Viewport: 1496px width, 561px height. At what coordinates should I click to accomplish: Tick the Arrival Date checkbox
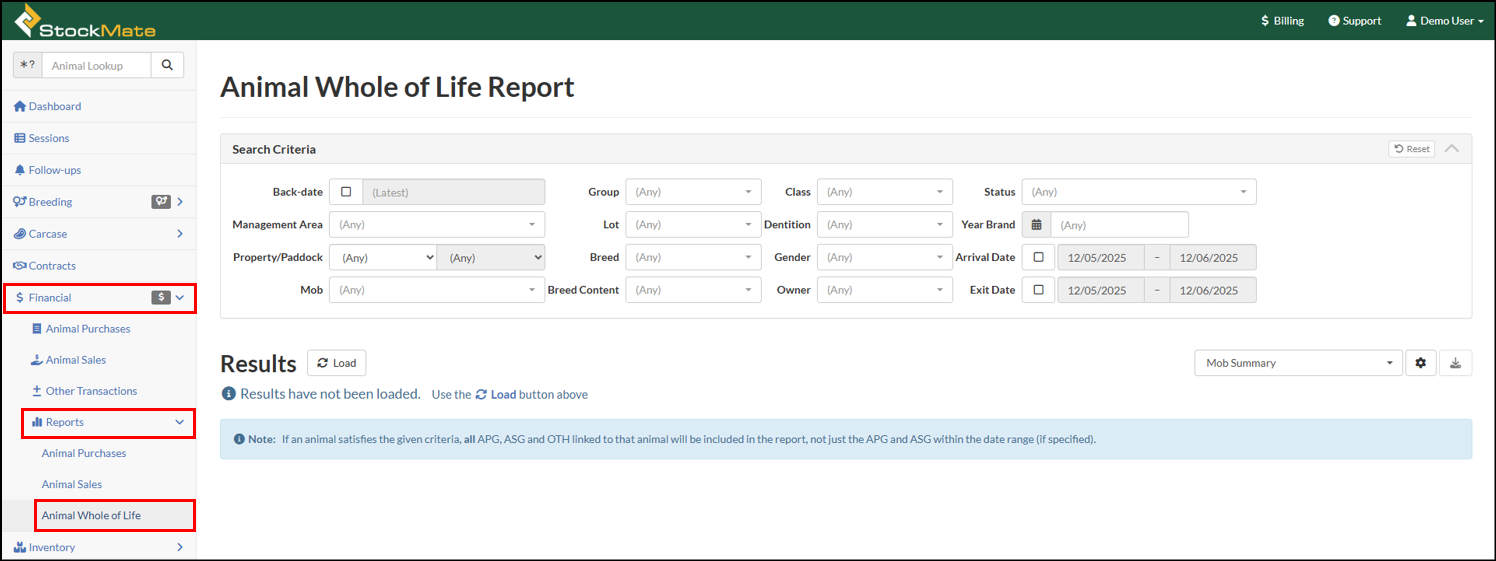coord(1038,257)
